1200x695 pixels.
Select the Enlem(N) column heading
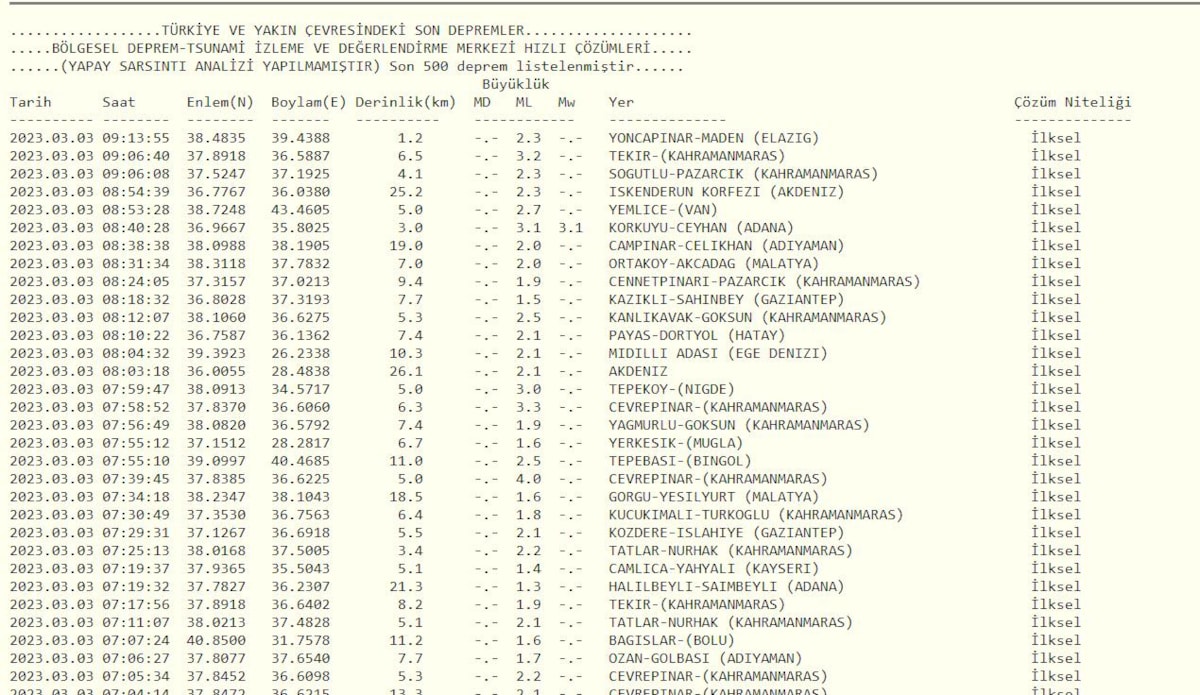tap(220, 102)
